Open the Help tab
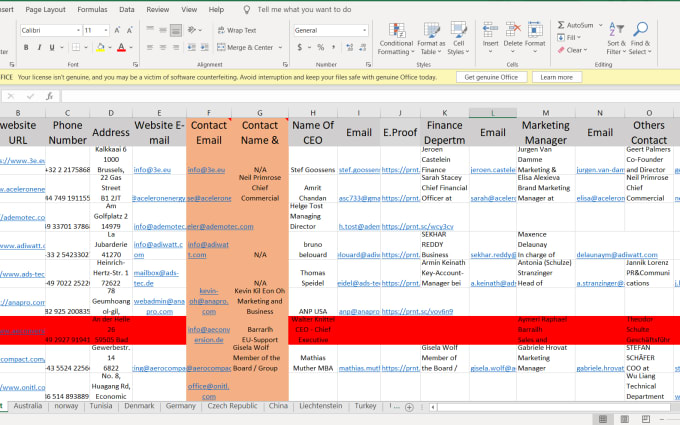Screen dimensions: 680x425 tap(216, 9)
